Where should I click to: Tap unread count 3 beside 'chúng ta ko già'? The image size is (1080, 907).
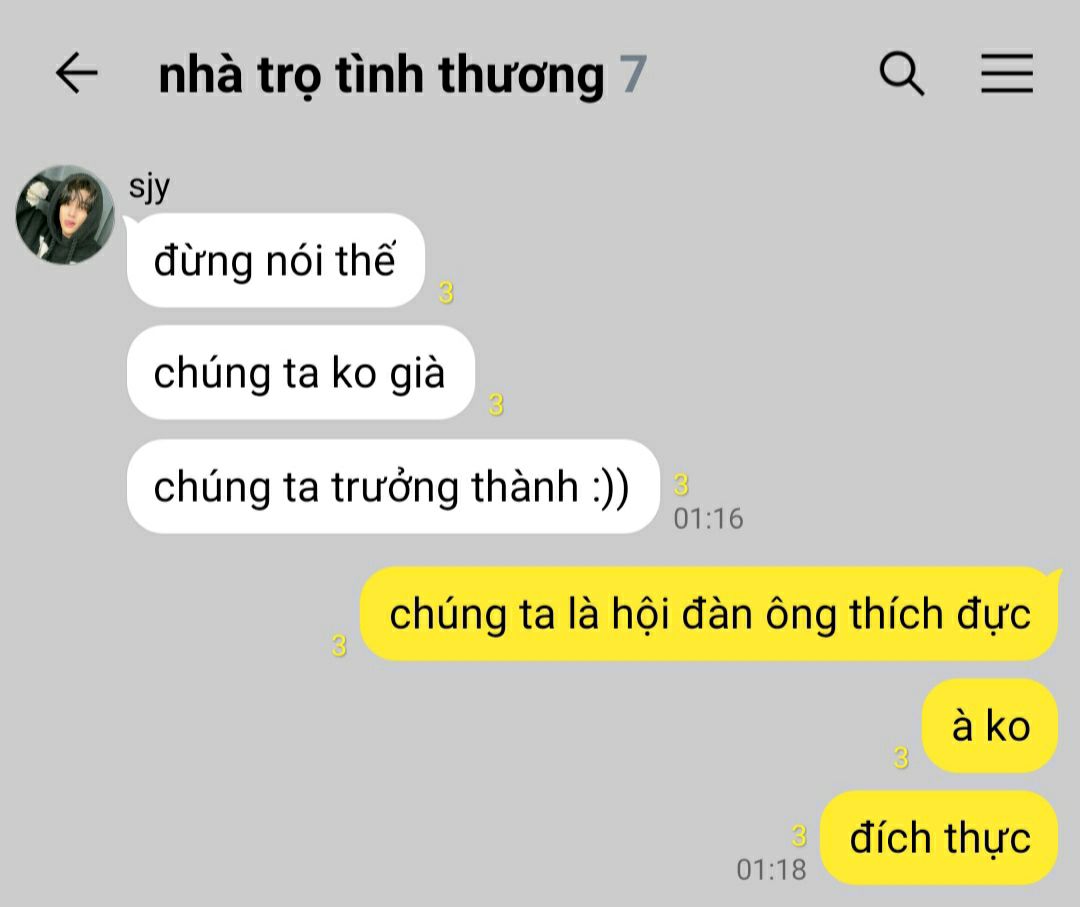pos(496,404)
